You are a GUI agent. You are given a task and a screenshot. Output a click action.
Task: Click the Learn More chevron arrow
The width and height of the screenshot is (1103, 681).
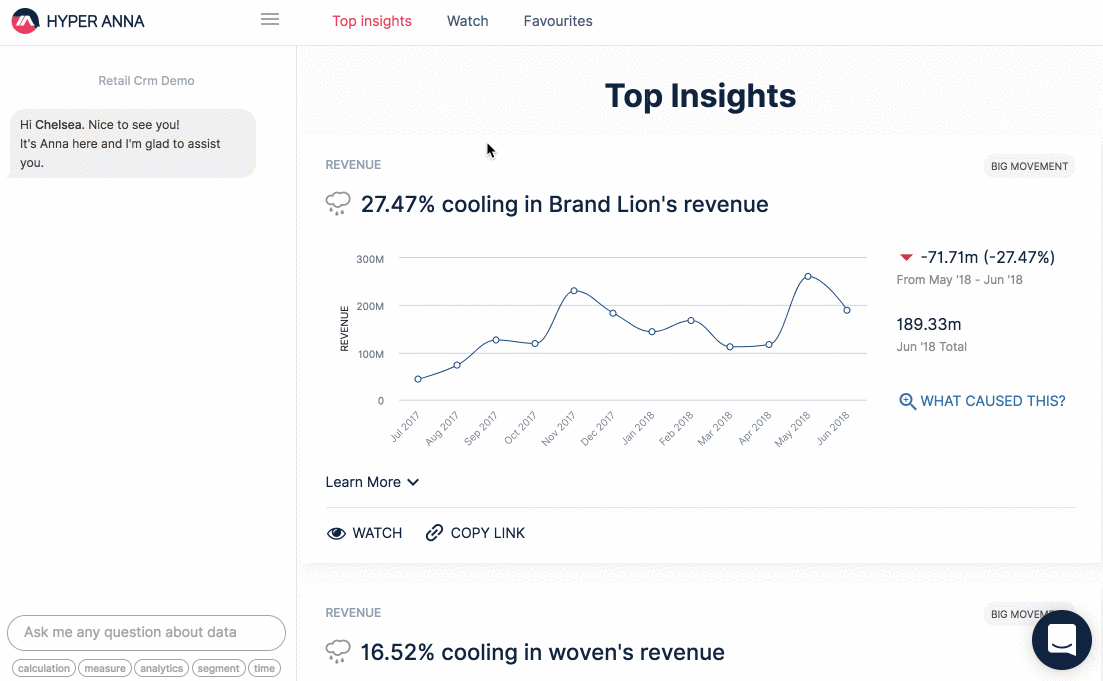pyautogui.click(x=413, y=482)
